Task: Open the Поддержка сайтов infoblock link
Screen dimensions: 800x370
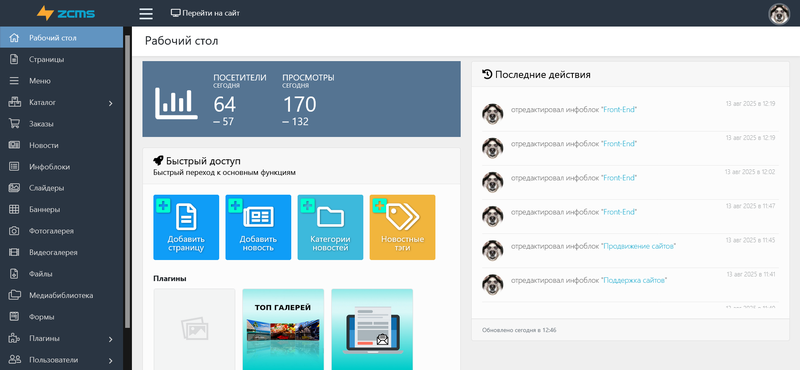Action: point(635,280)
